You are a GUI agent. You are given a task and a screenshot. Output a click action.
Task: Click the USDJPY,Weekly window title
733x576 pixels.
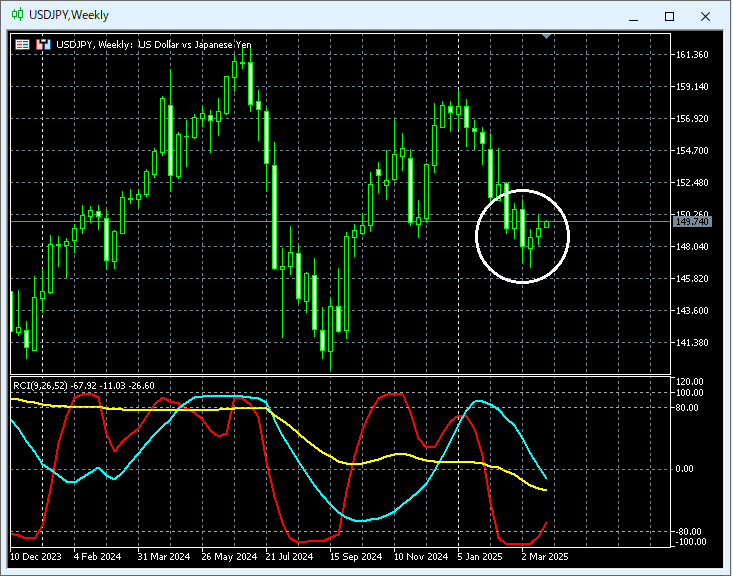[x=69, y=15]
